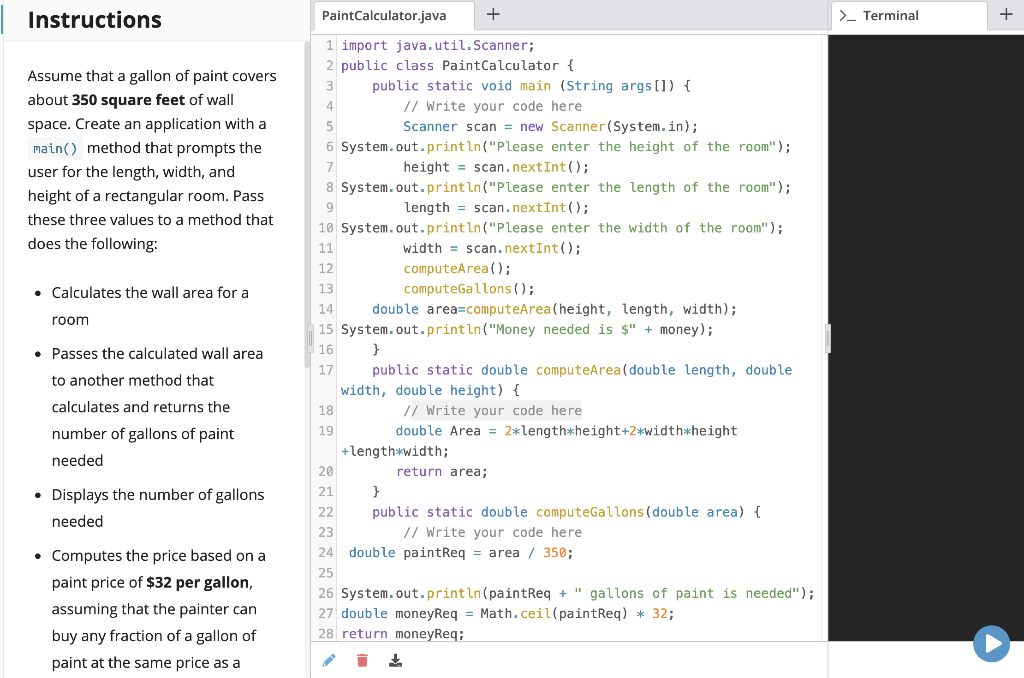This screenshot has width=1024, height=678.
Task: Open a new editor tab with plus
Action: (493, 14)
